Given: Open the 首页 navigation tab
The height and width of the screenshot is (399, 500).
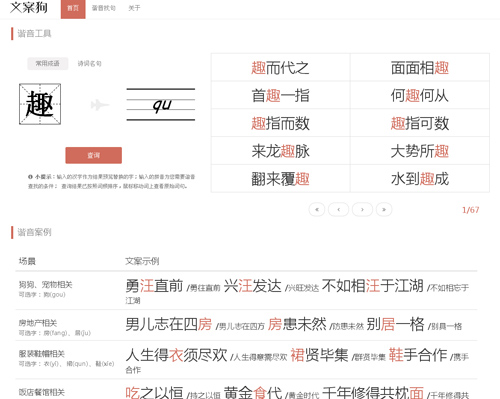Looking at the screenshot, I should 73,8.
